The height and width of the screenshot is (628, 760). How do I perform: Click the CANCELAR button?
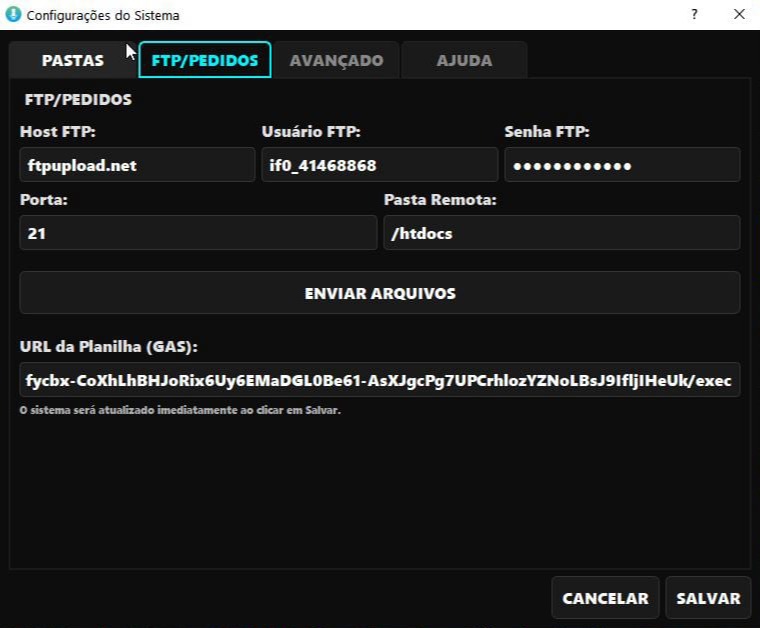605,598
